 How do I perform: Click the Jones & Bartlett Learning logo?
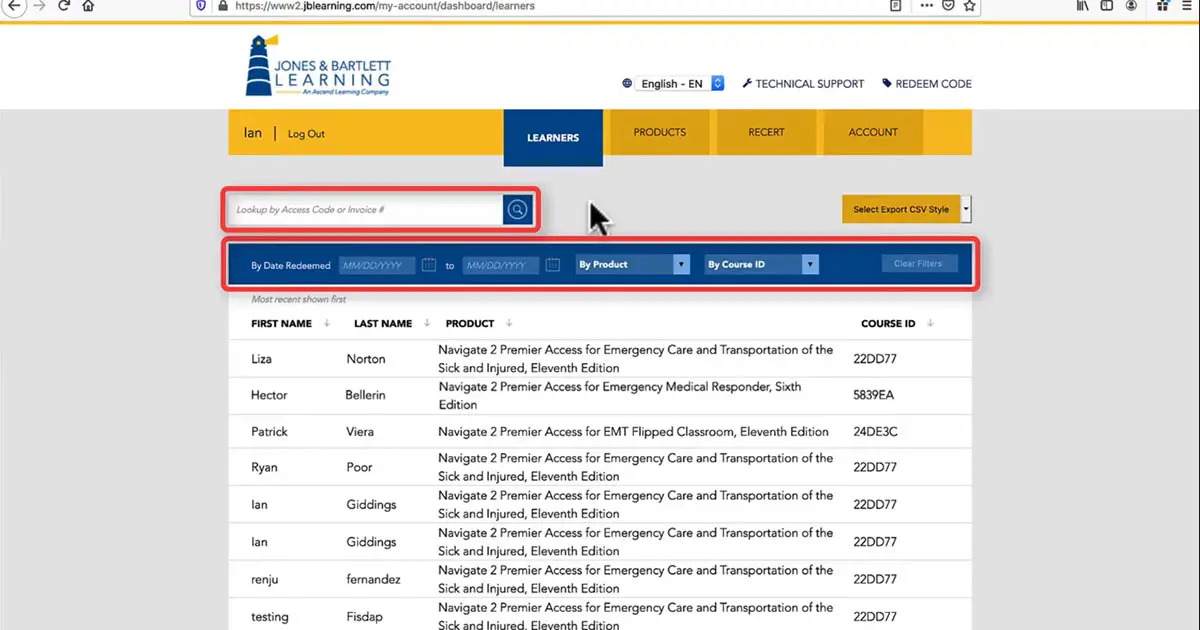(x=318, y=67)
